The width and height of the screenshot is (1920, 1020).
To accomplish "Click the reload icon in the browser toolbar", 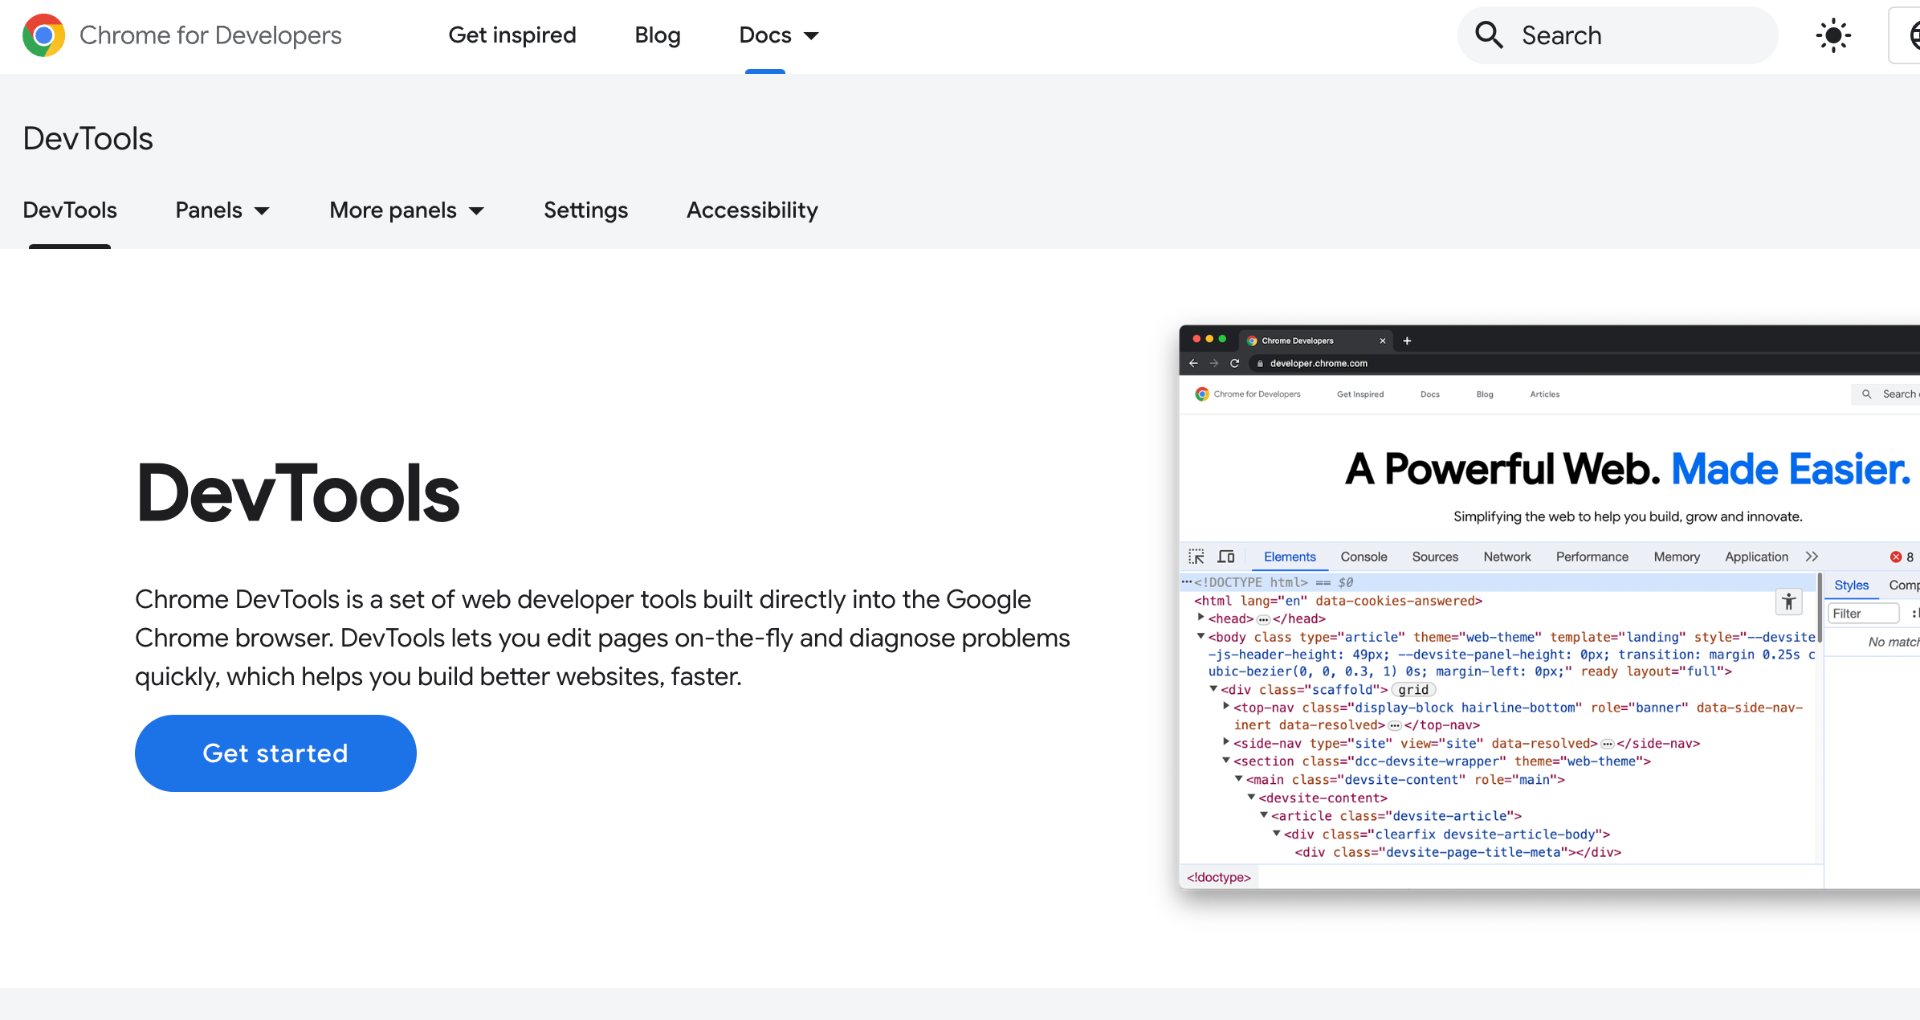I will 1236,363.
